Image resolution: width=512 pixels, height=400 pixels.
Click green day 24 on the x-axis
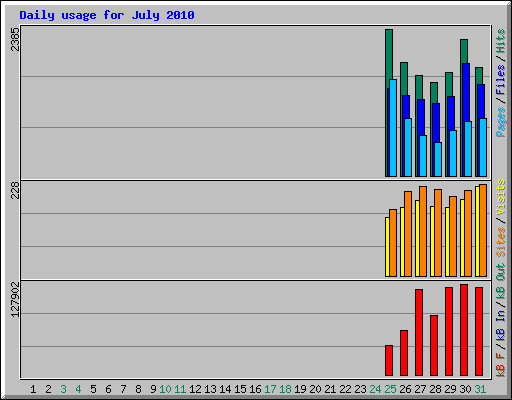point(375,389)
